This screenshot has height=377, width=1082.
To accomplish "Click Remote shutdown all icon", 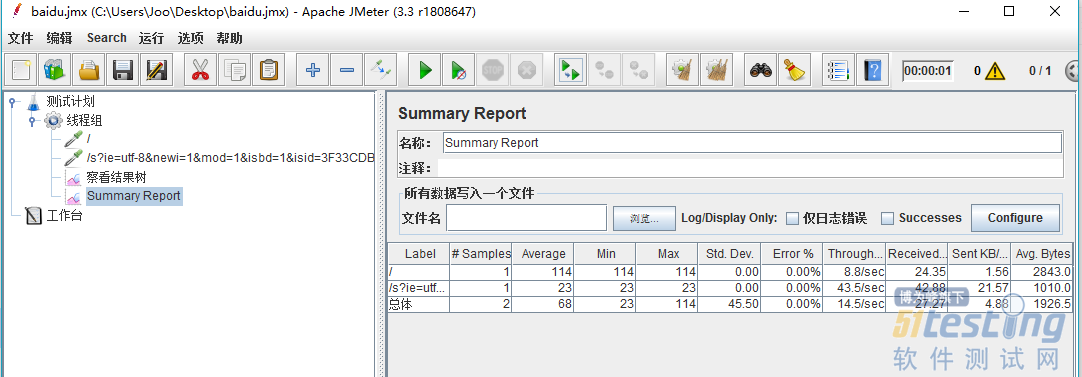I will tap(639, 70).
